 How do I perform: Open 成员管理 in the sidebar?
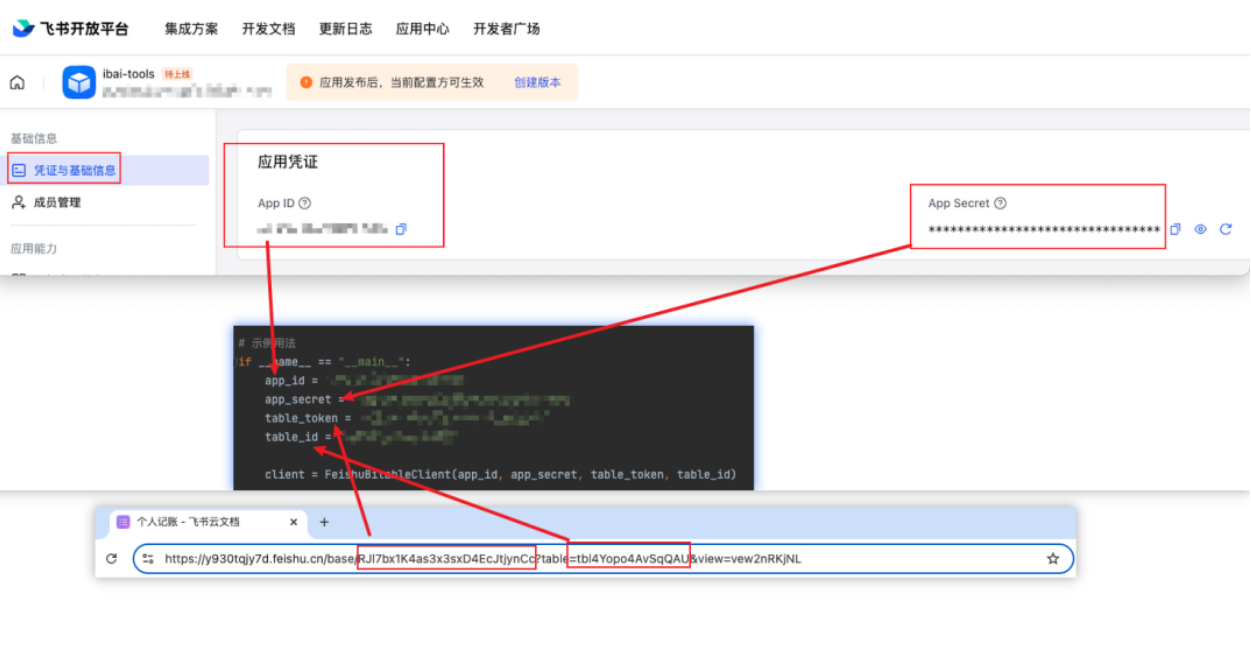[x=57, y=202]
